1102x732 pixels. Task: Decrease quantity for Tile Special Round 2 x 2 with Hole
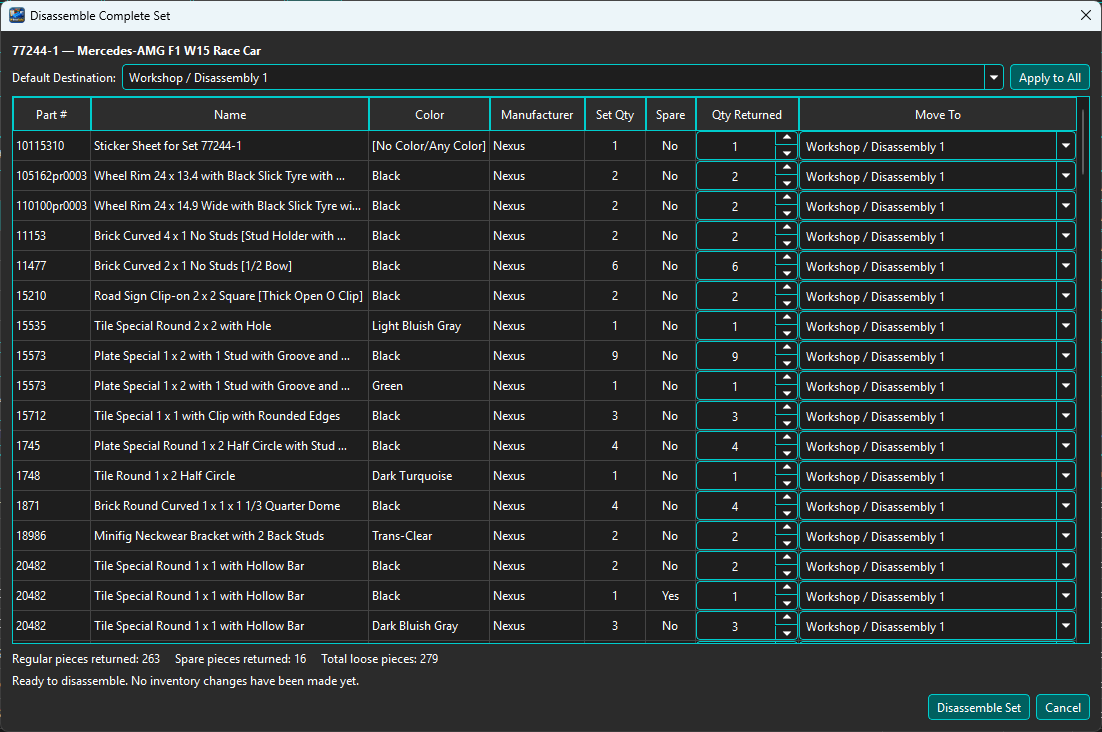click(786, 334)
